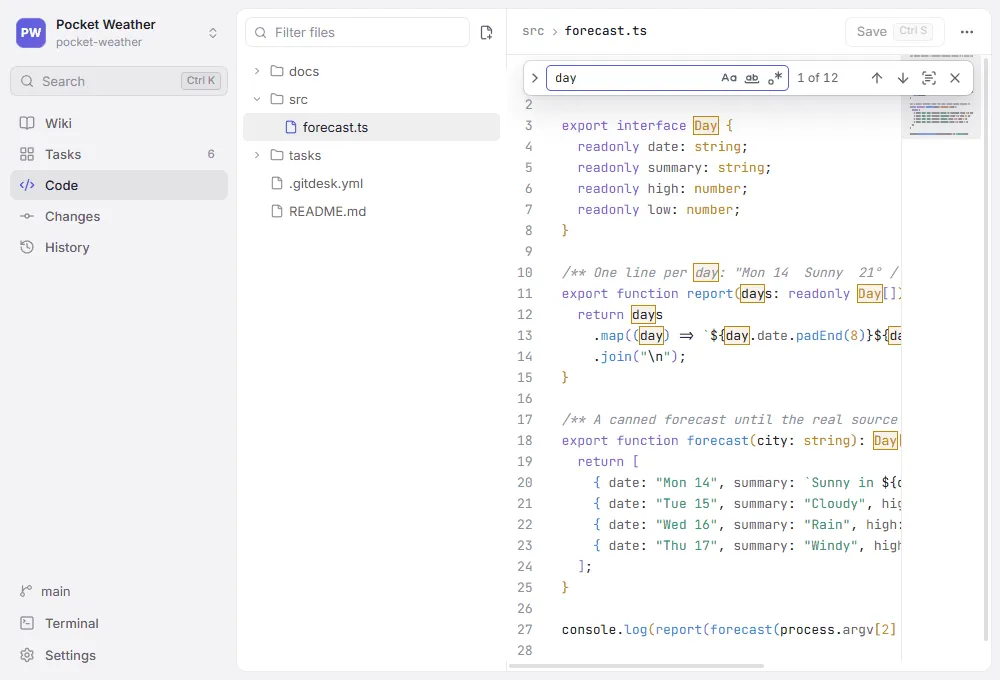Click the 1 of 12 match counter
Viewport: 1000px width, 680px height.
[818, 78]
